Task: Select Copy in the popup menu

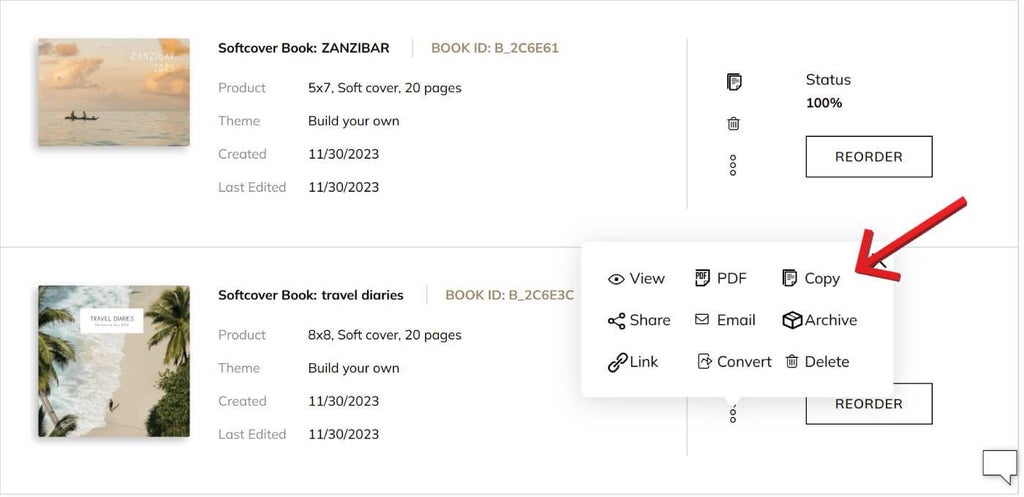Action: [x=811, y=278]
